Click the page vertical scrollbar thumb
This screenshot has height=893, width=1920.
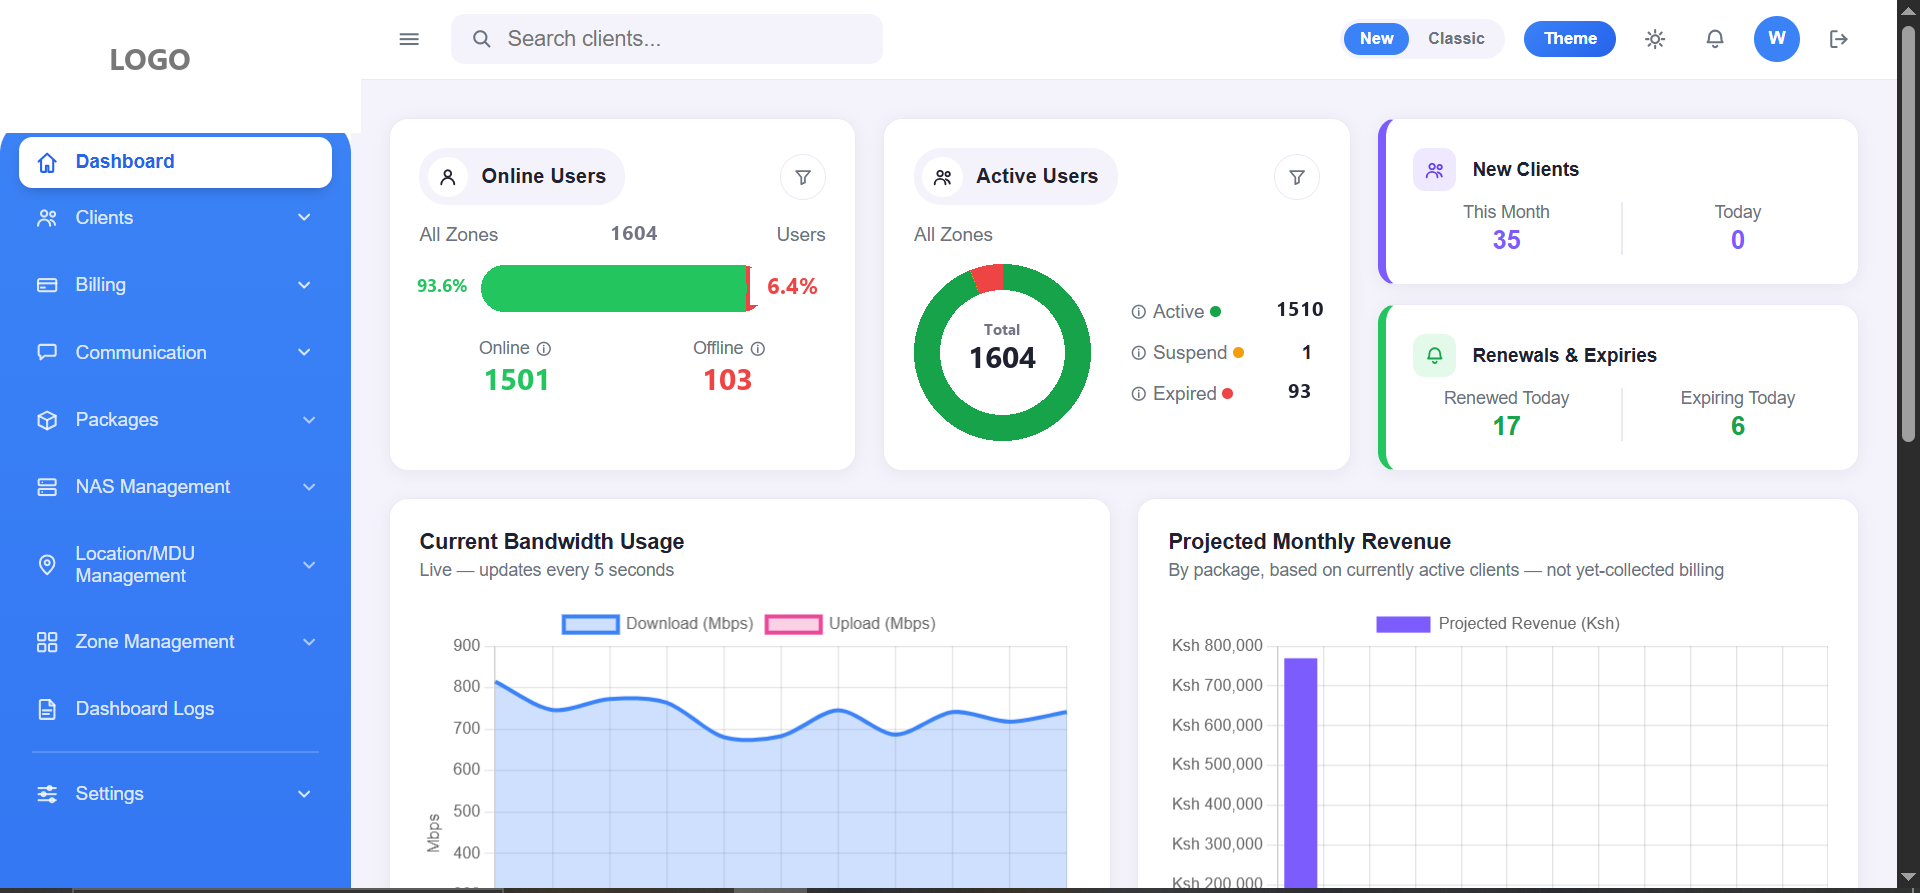[1908, 232]
